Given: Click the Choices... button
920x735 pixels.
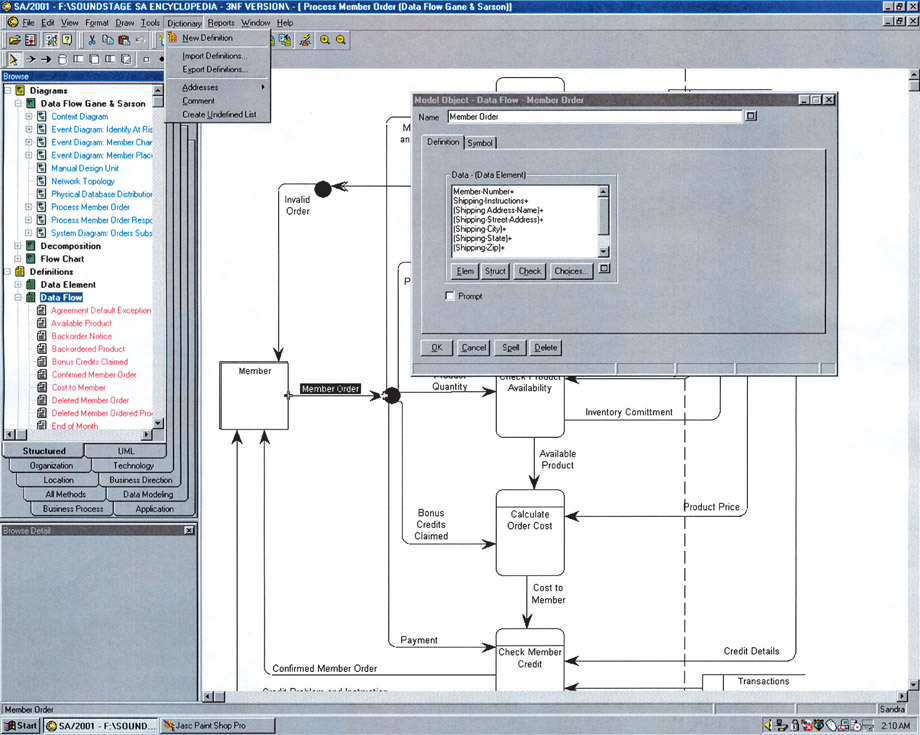Looking at the screenshot, I should pos(571,271).
